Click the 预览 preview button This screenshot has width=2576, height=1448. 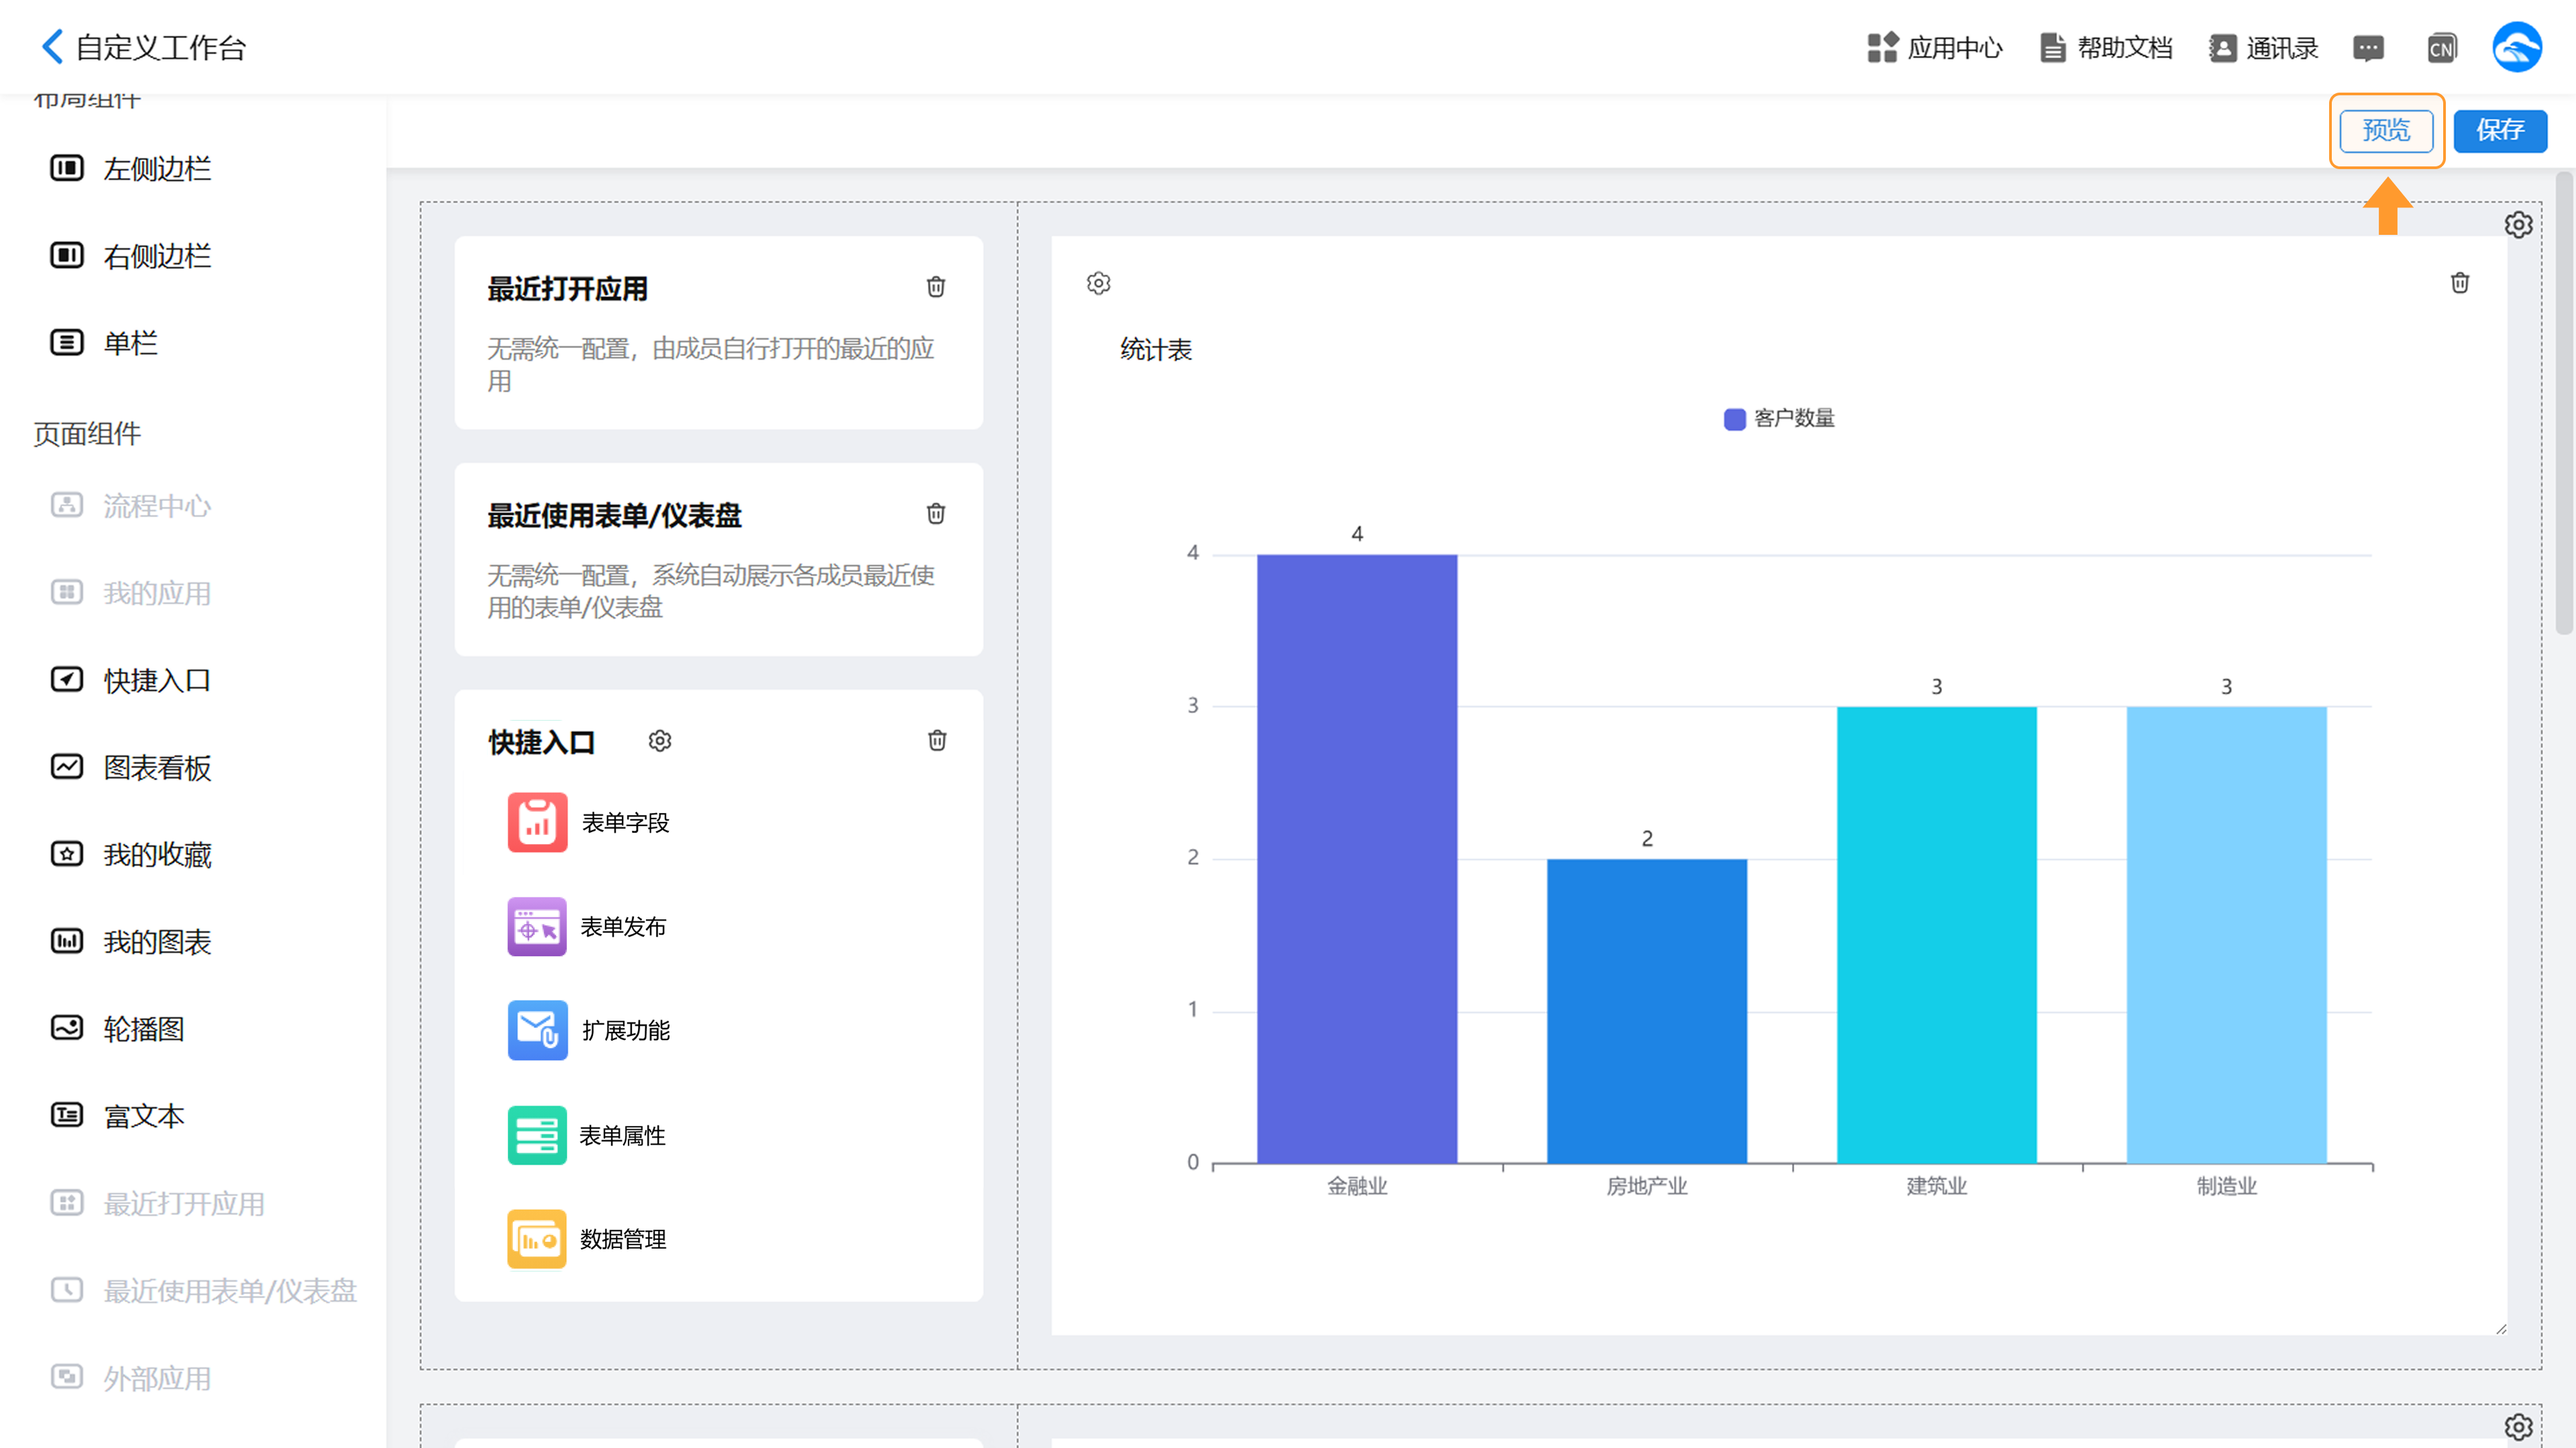point(2386,130)
